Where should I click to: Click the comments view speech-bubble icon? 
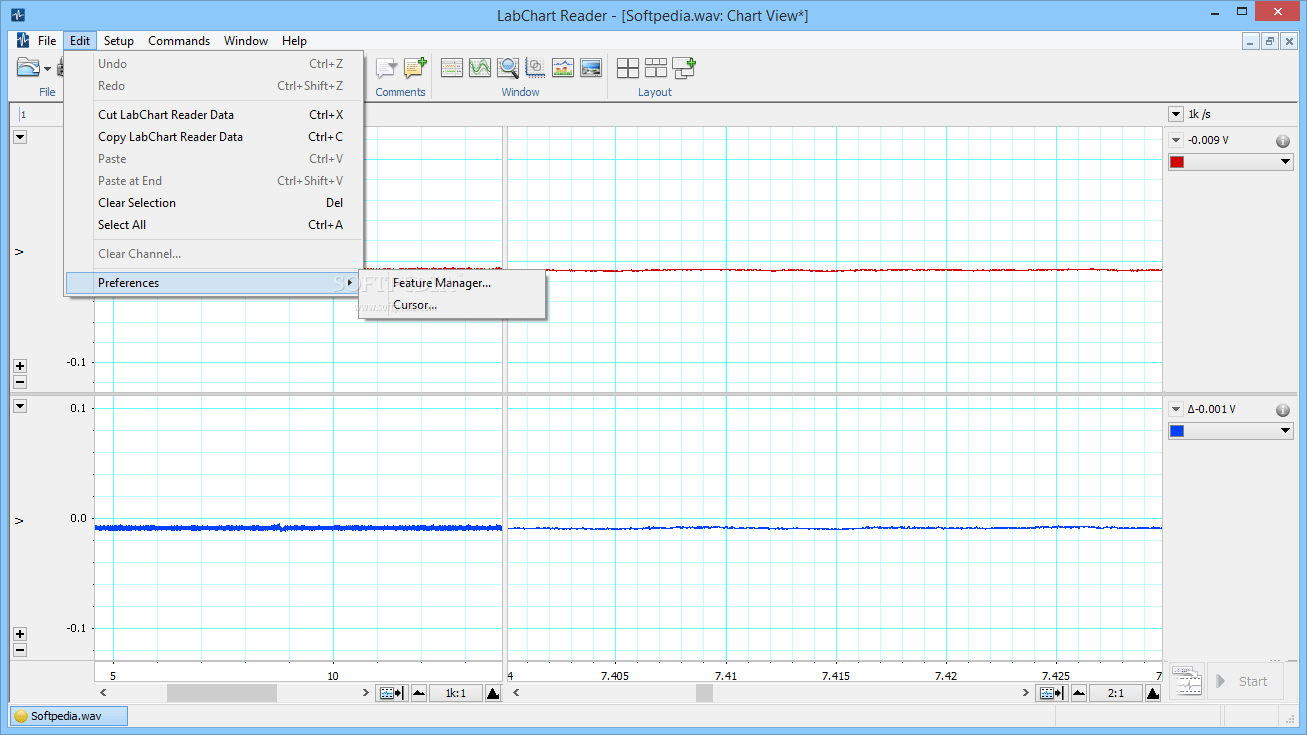tap(385, 68)
